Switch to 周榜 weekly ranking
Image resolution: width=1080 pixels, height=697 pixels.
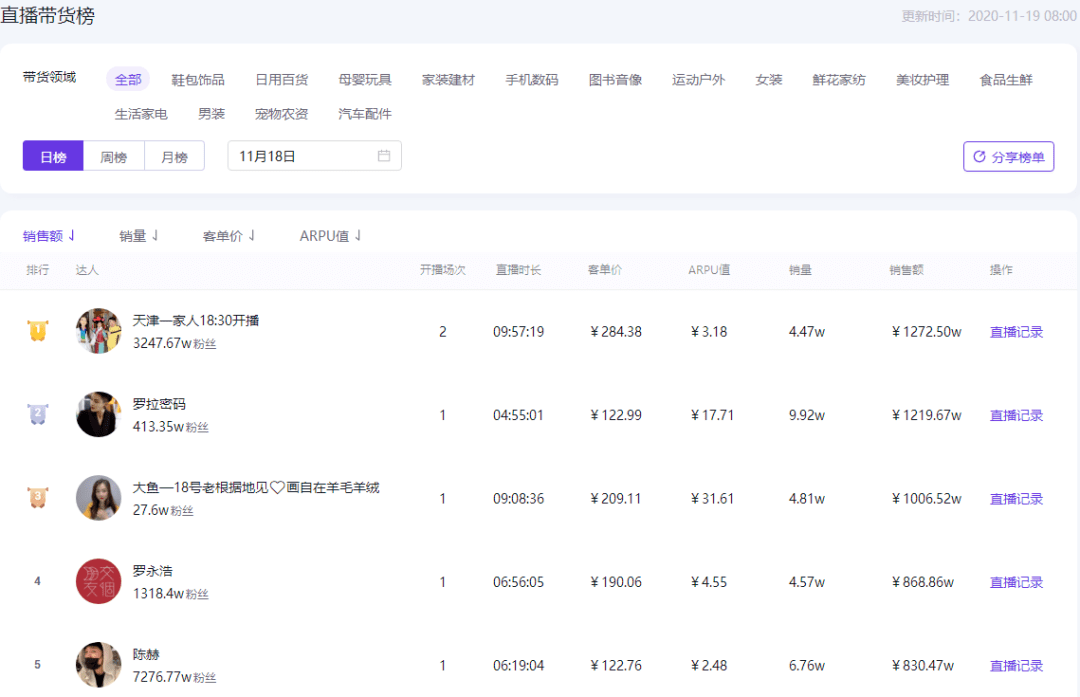click(x=113, y=157)
